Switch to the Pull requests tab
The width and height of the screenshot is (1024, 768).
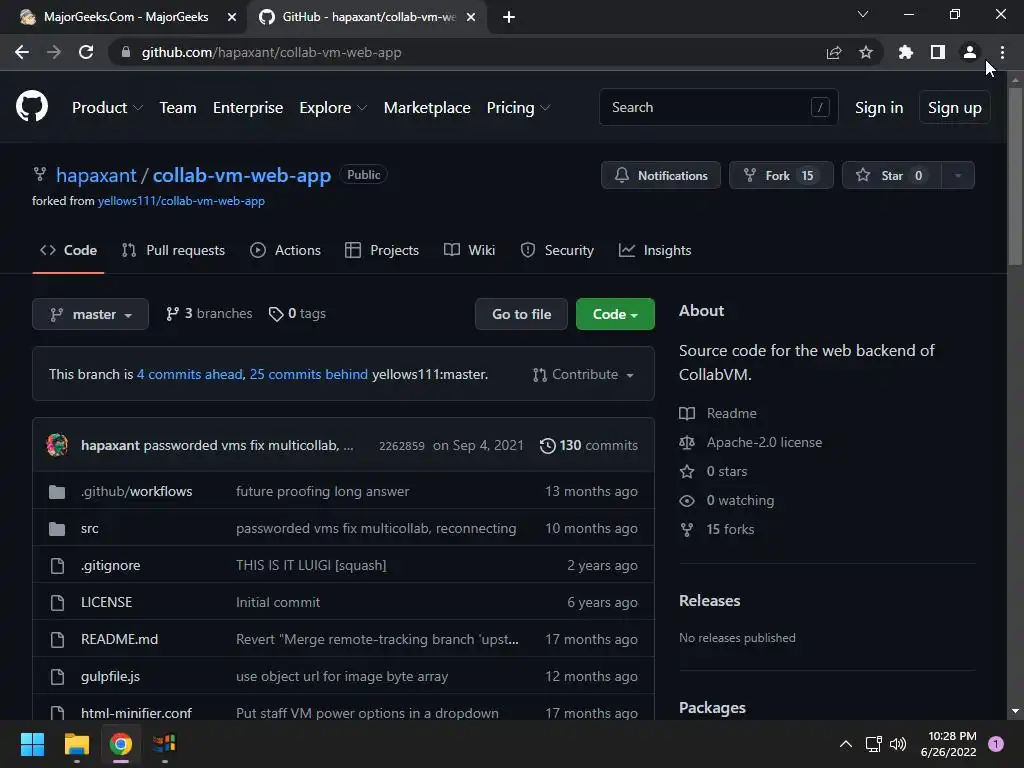[174, 250]
